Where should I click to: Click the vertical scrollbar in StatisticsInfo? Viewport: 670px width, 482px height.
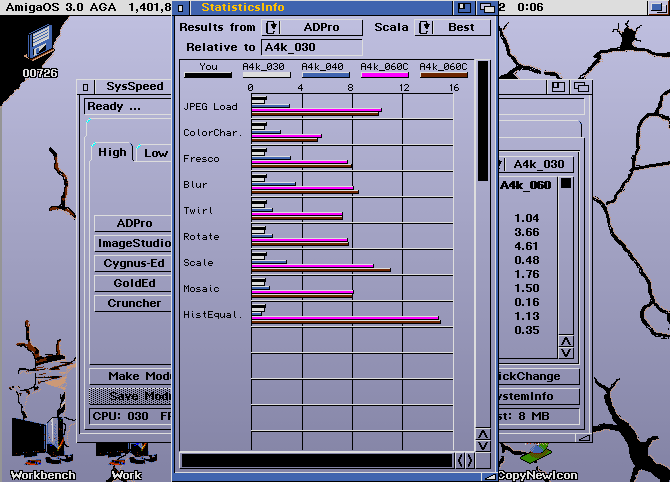click(x=483, y=244)
